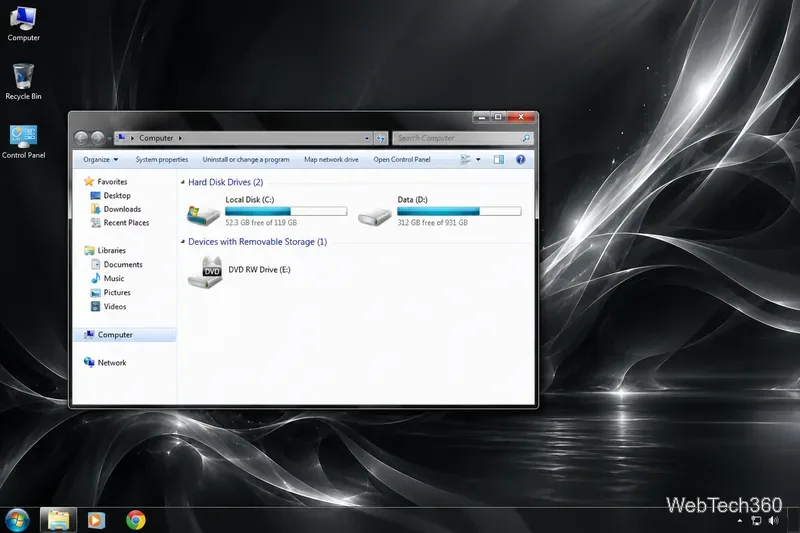Viewport: 800px width, 533px height.
Task: Click Uninstall or change a program
Action: coord(246,160)
